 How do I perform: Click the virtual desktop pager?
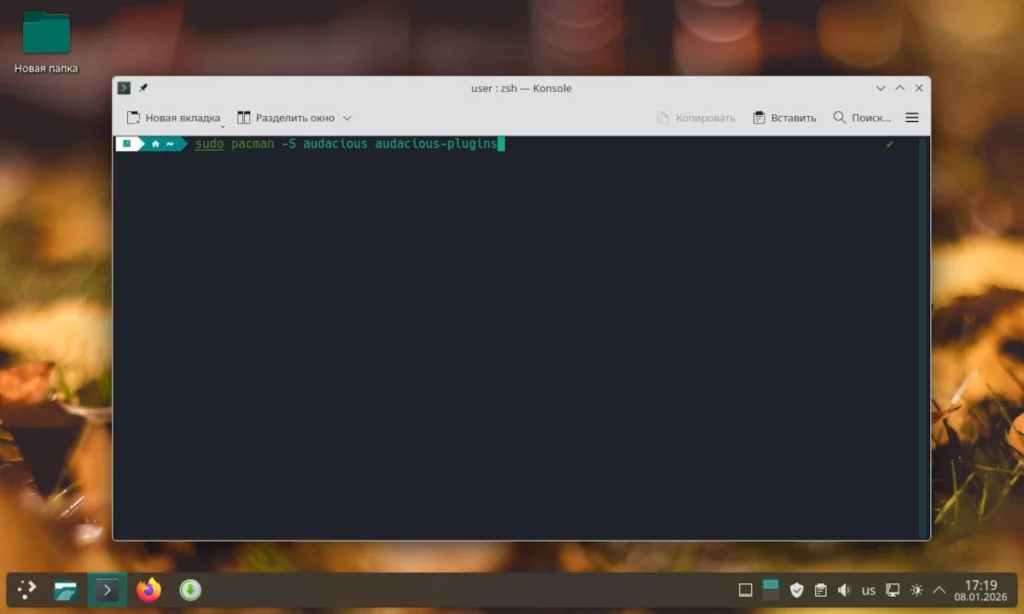coord(771,590)
